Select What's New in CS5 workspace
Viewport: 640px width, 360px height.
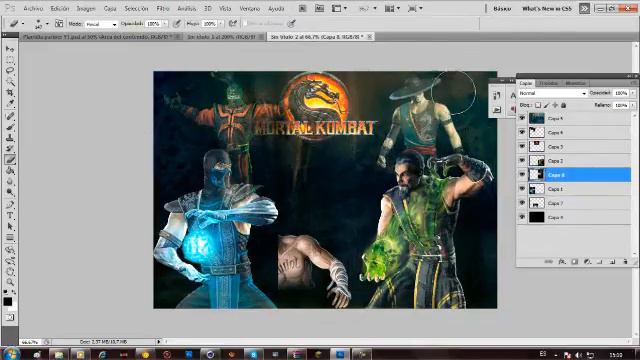(547, 8)
